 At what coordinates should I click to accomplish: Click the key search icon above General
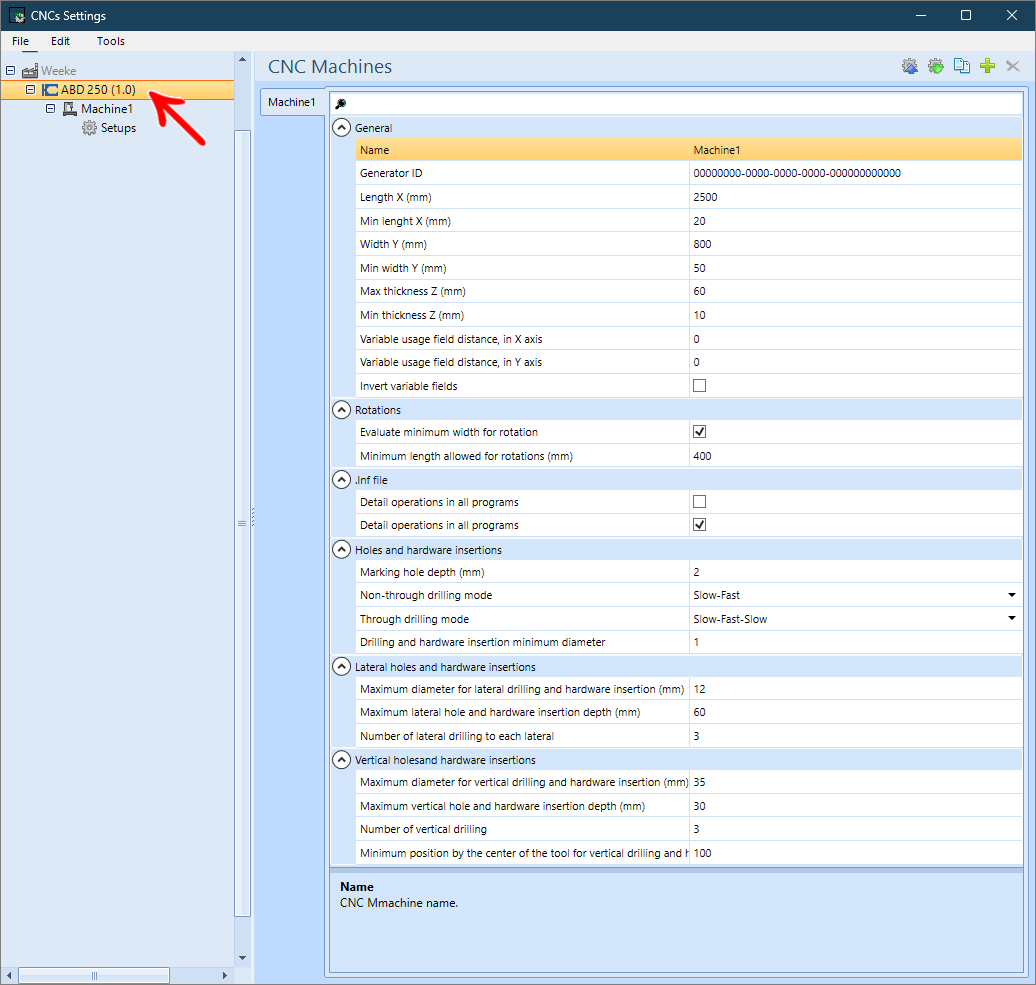pos(341,104)
